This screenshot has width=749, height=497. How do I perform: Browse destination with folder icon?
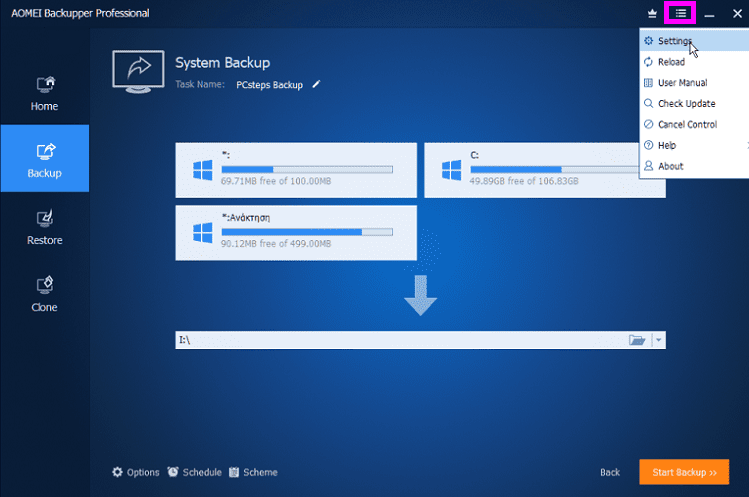click(x=637, y=340)
